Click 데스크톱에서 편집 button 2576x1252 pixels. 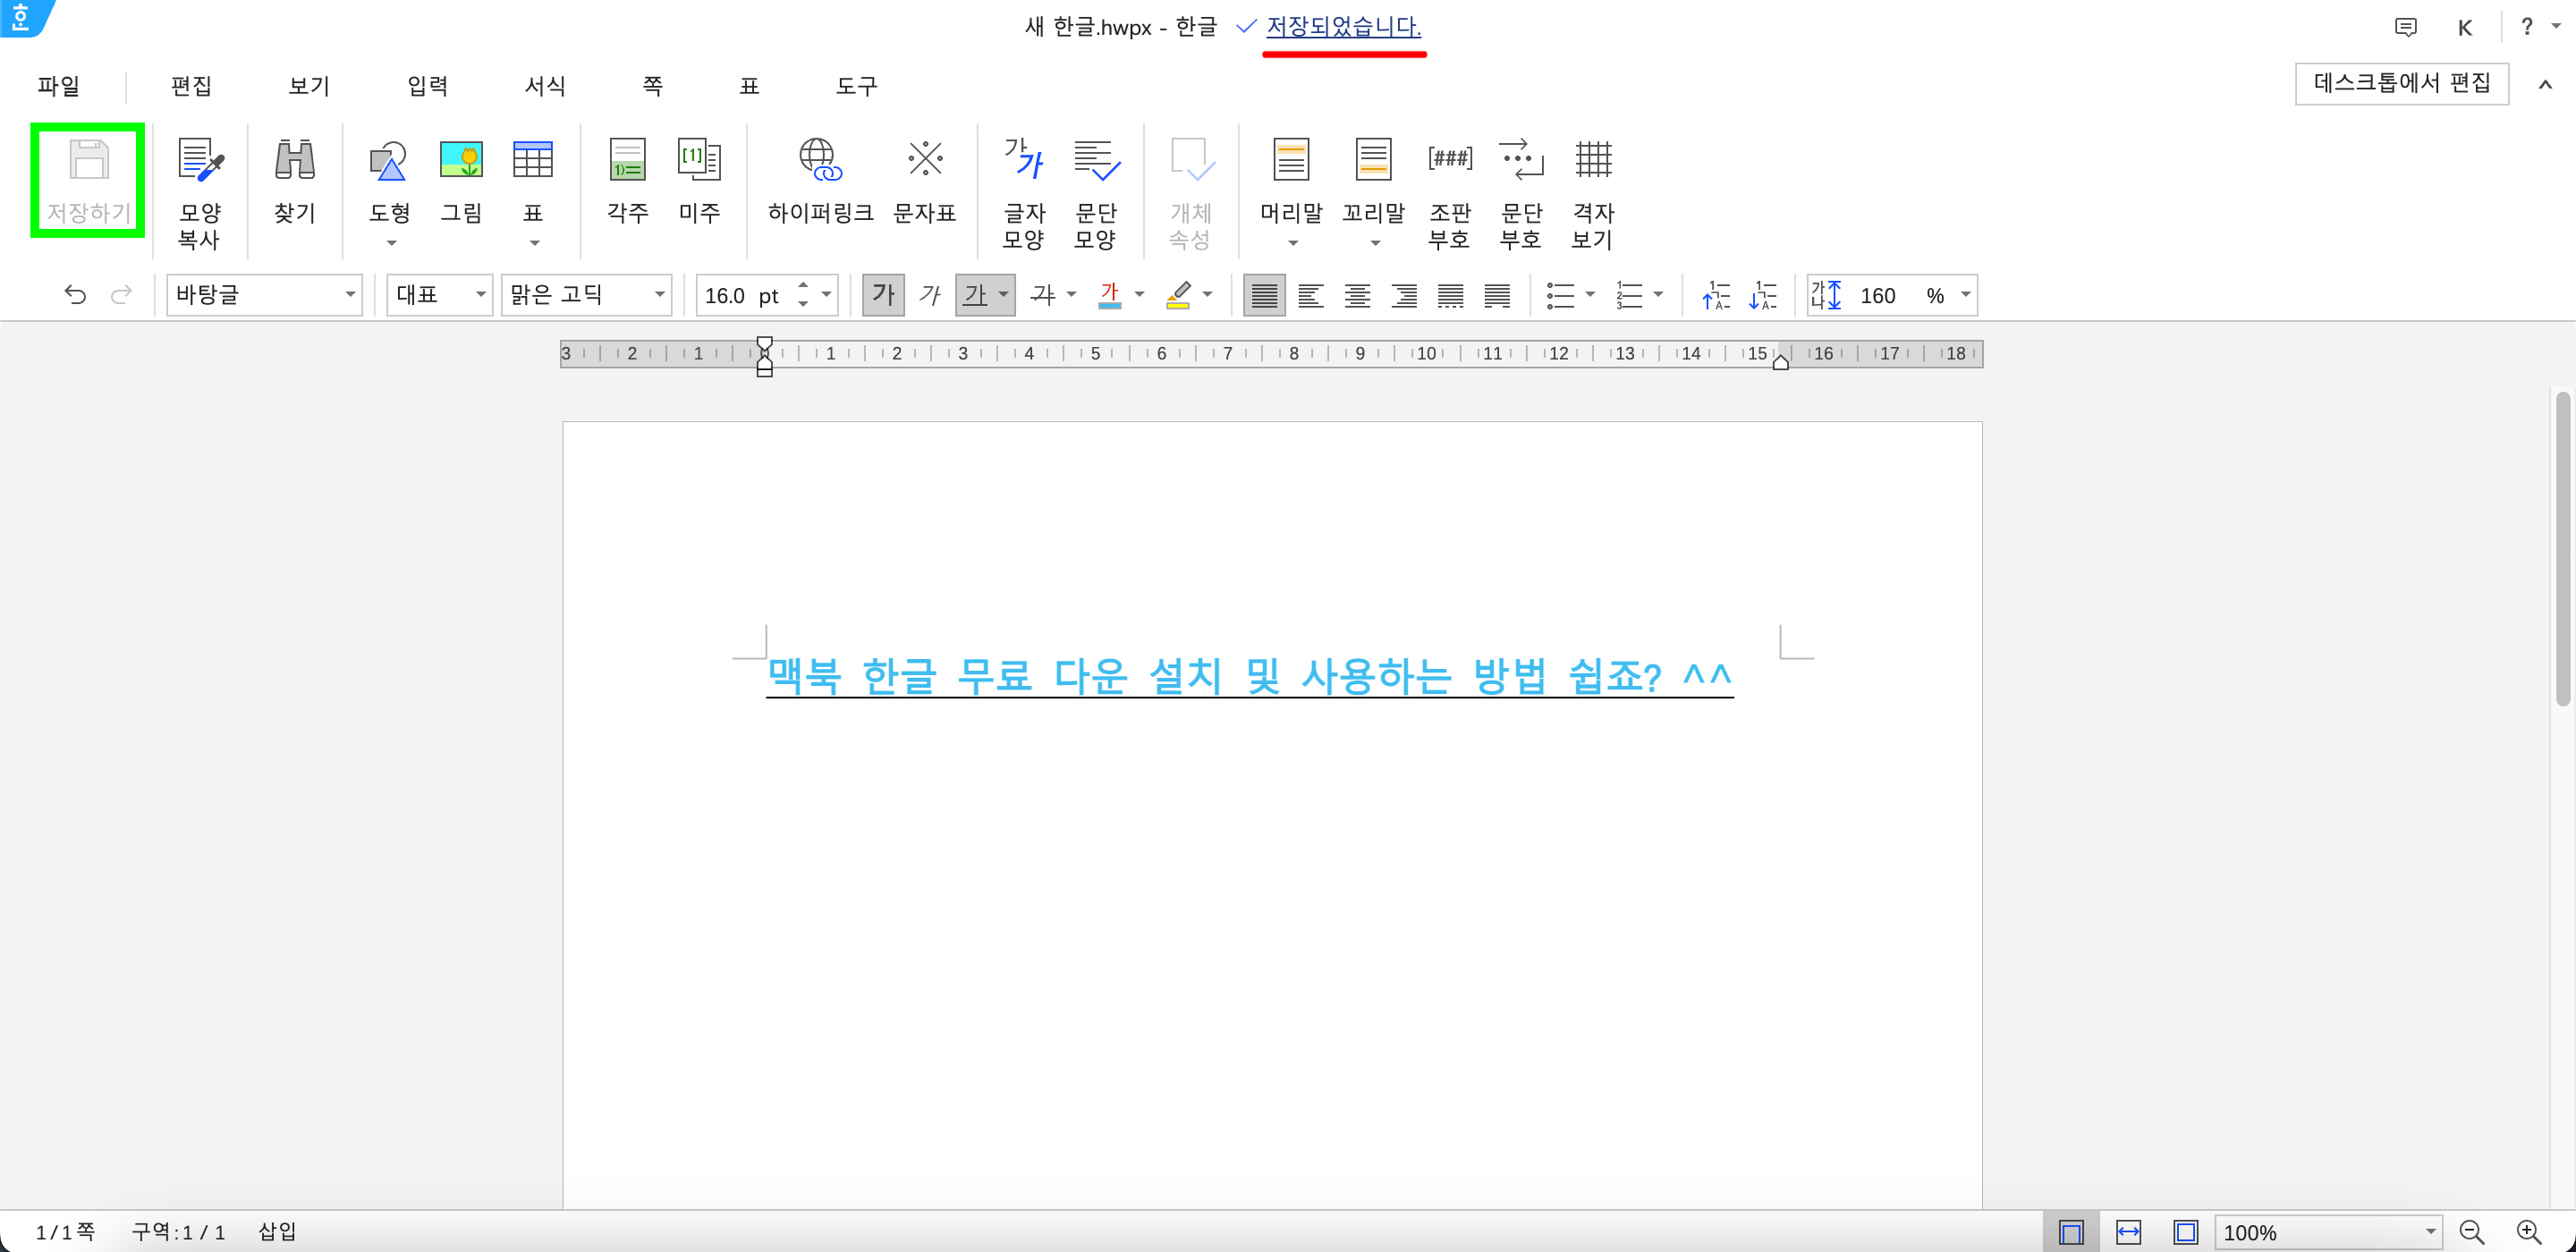(x=2400, y=83)
